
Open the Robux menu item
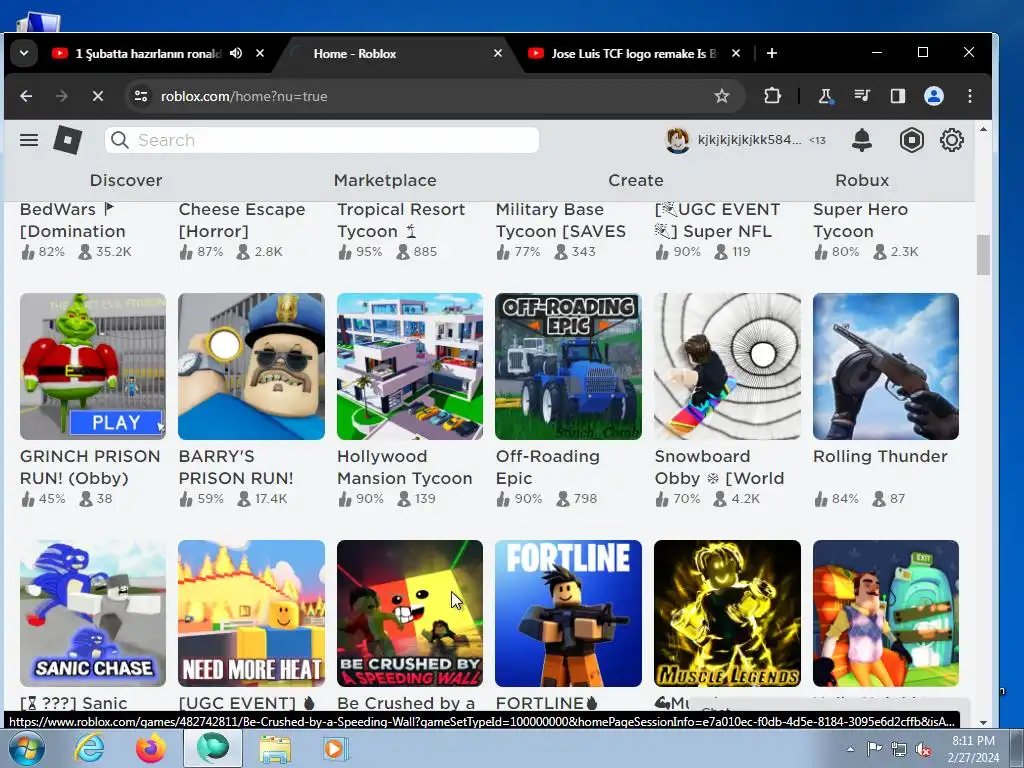click(862, 180)
